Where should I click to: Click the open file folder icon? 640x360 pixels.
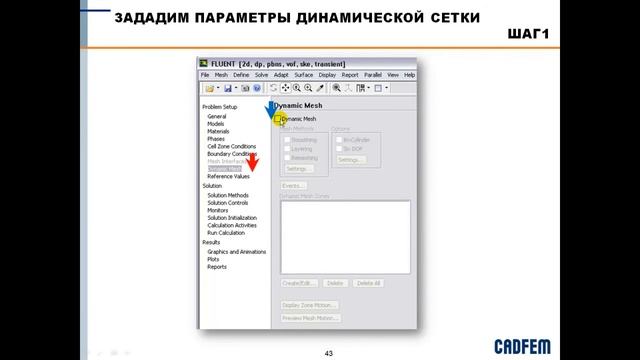point(209,88)
